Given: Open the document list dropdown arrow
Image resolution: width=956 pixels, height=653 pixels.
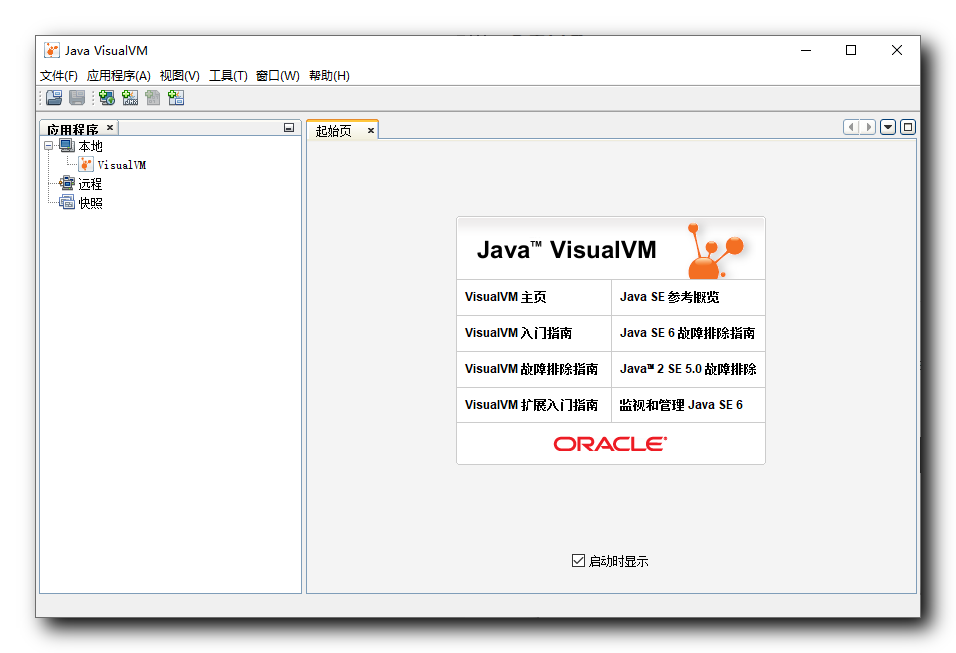Looking at the screenshot, I should pos(888,127).
